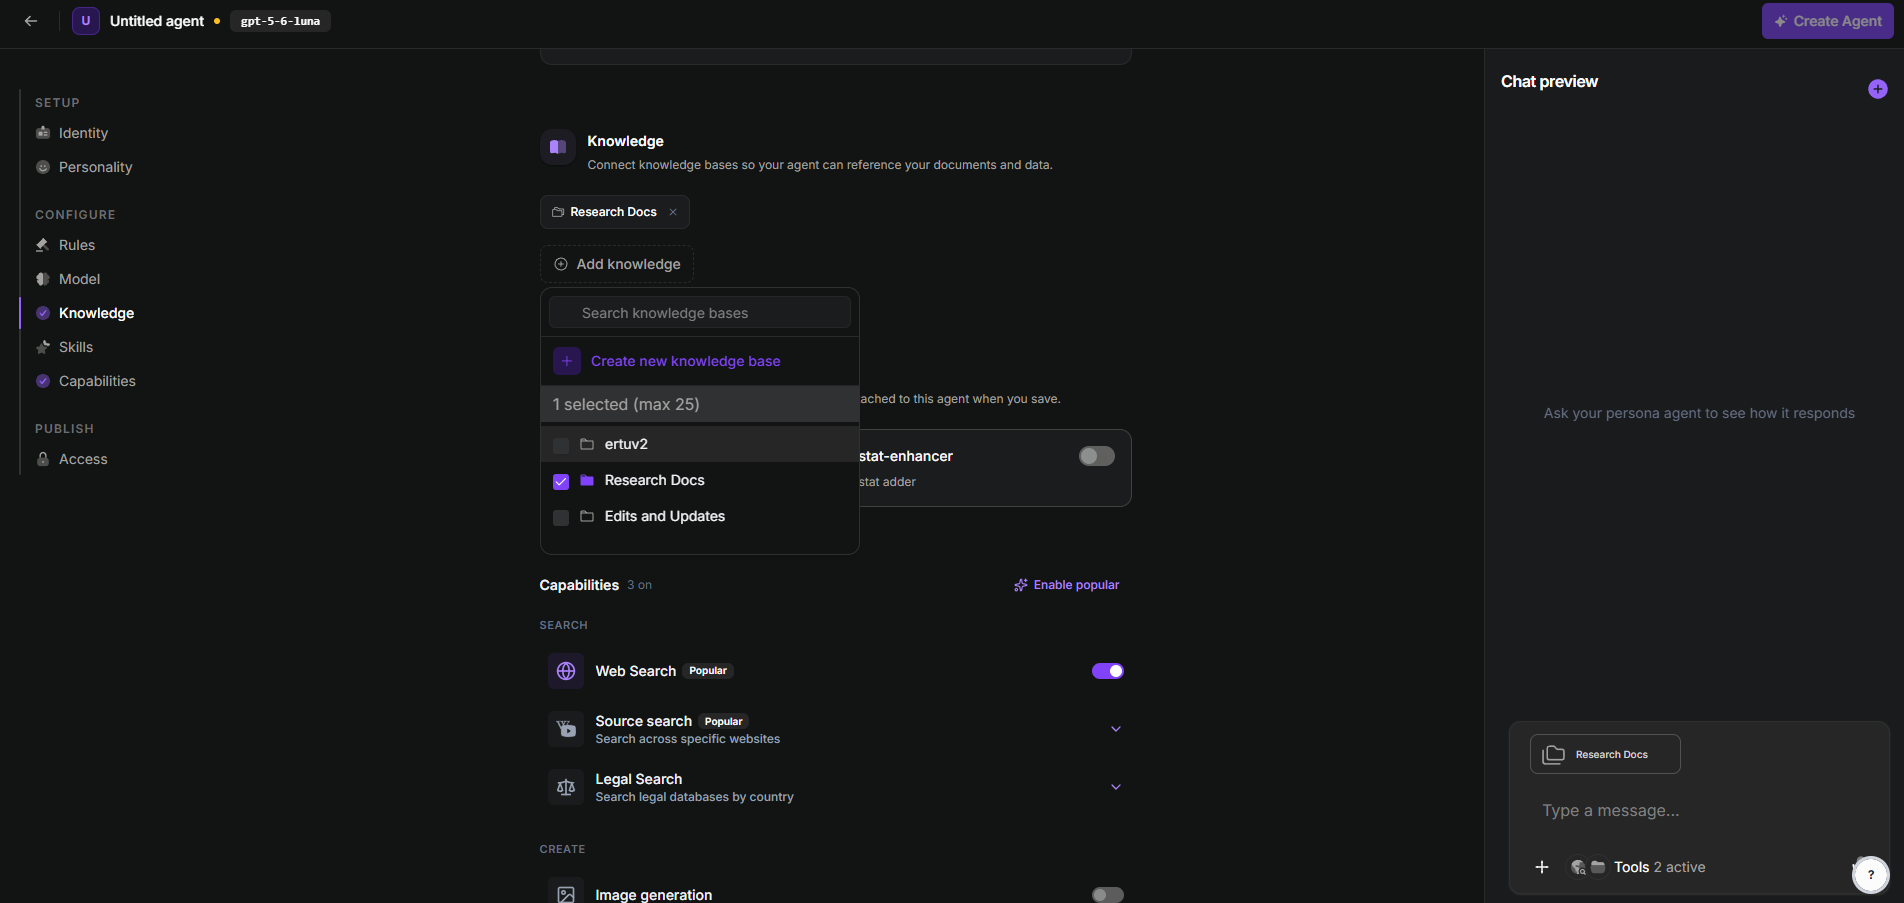The width and height of the screenshot is (1904, 903).
Task: Remove the Research Docs tag
Action: (673, 212)
